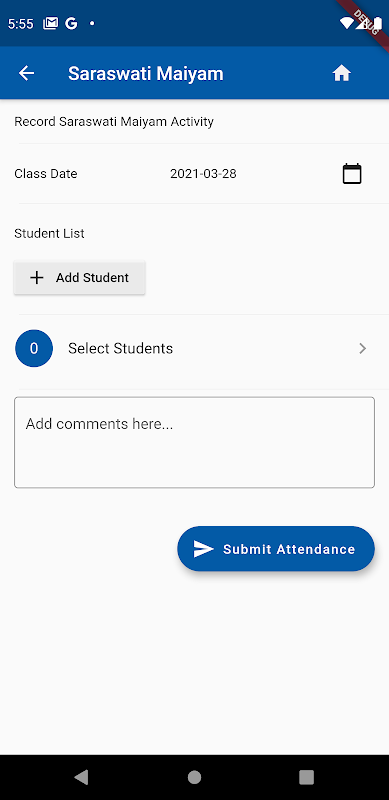Tap the back arrow in header
This screenshot has width=389, height=800.
(x=27, y=73)
